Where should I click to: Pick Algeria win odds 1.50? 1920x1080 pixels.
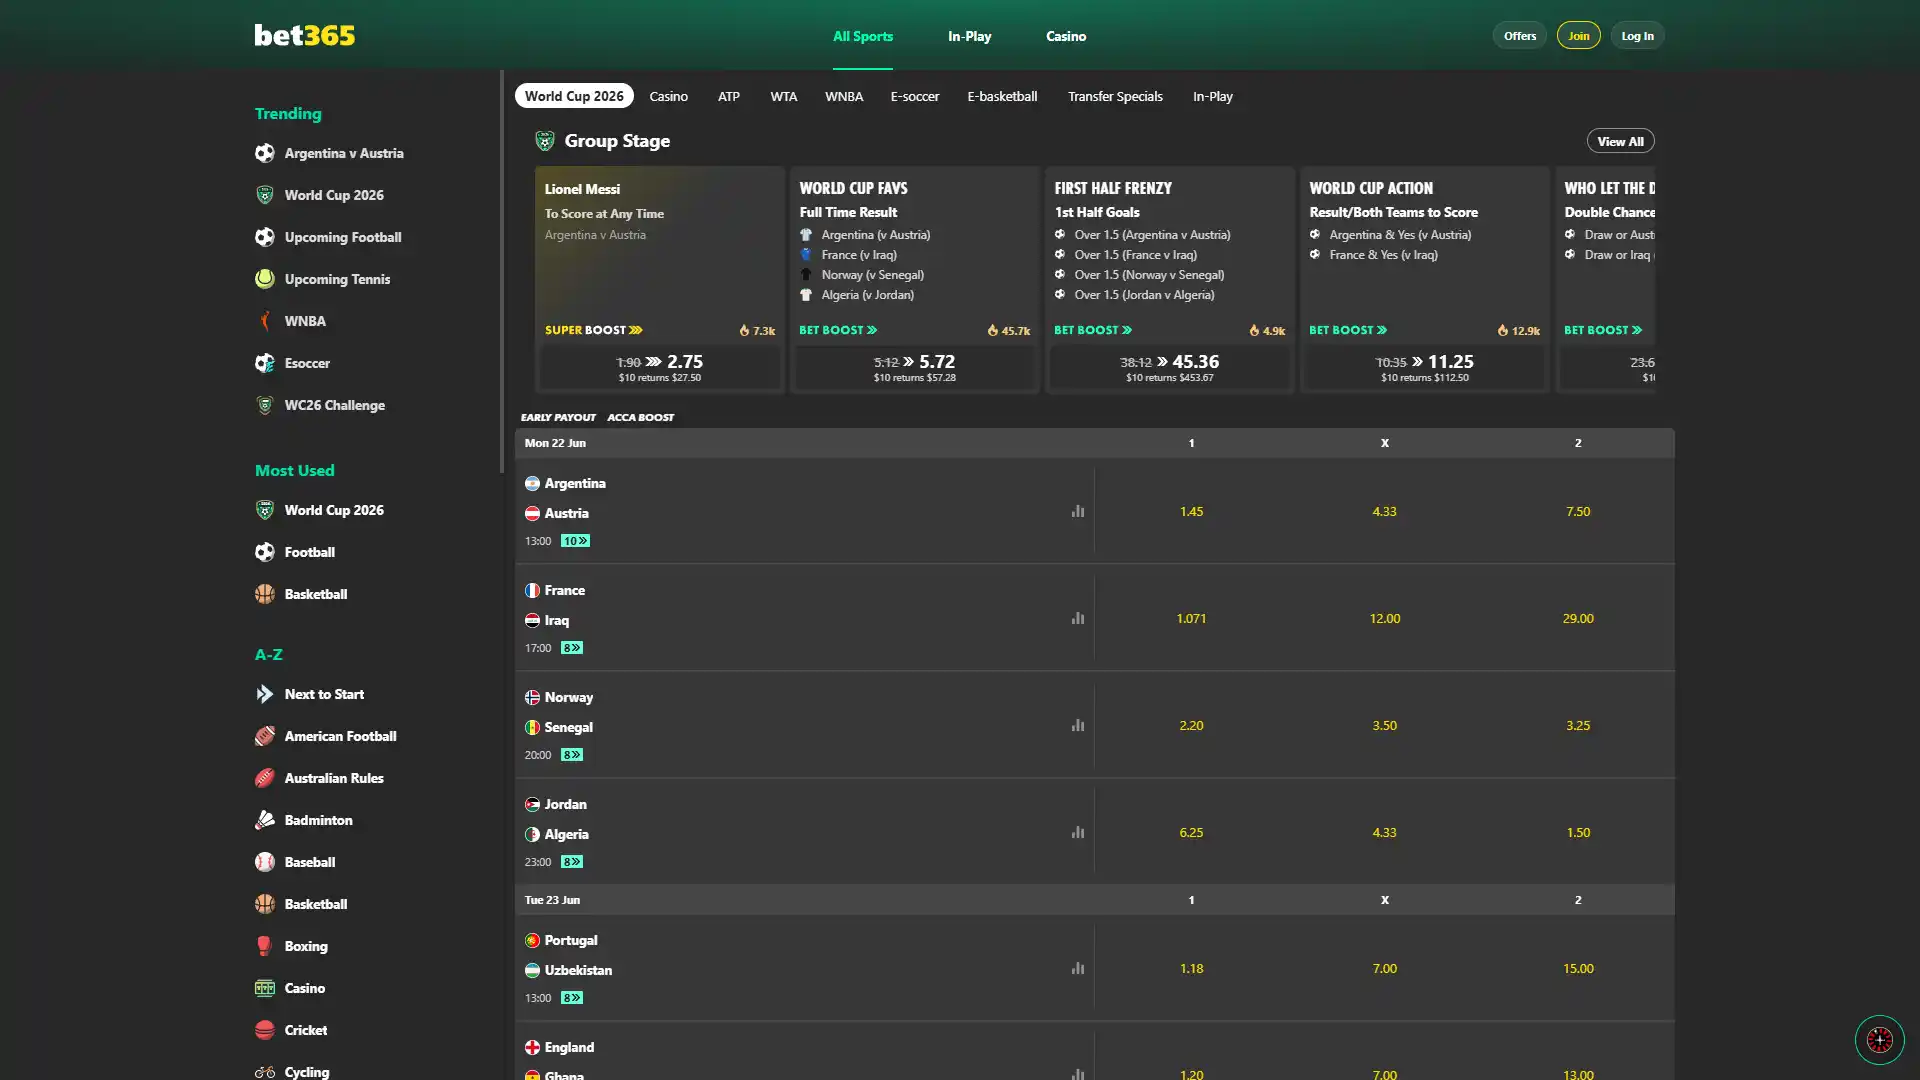click(x=1578, y=832)
